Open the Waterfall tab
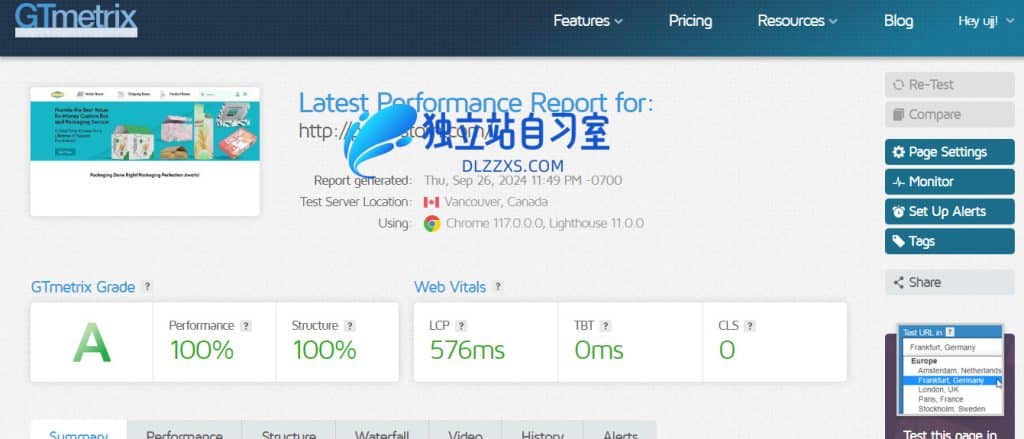Image resolution: width=1024 pixels, height=439 pixels. pos(382,432)
